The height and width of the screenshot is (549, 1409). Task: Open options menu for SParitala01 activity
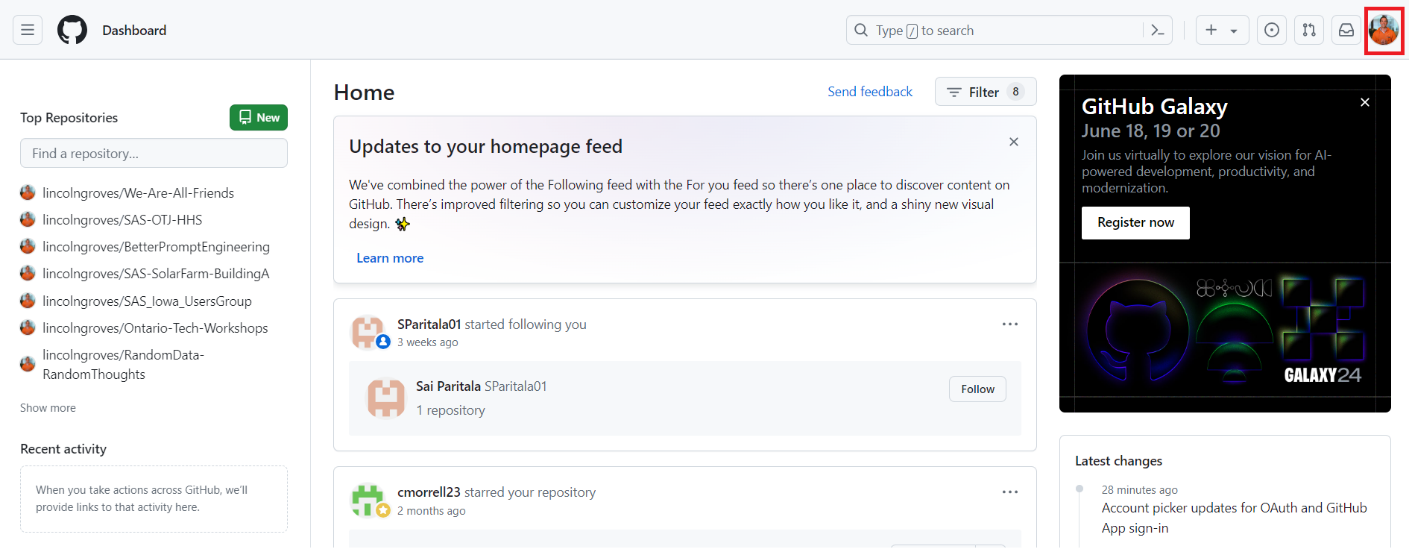pyautogui.click(x=1010, y=324)
